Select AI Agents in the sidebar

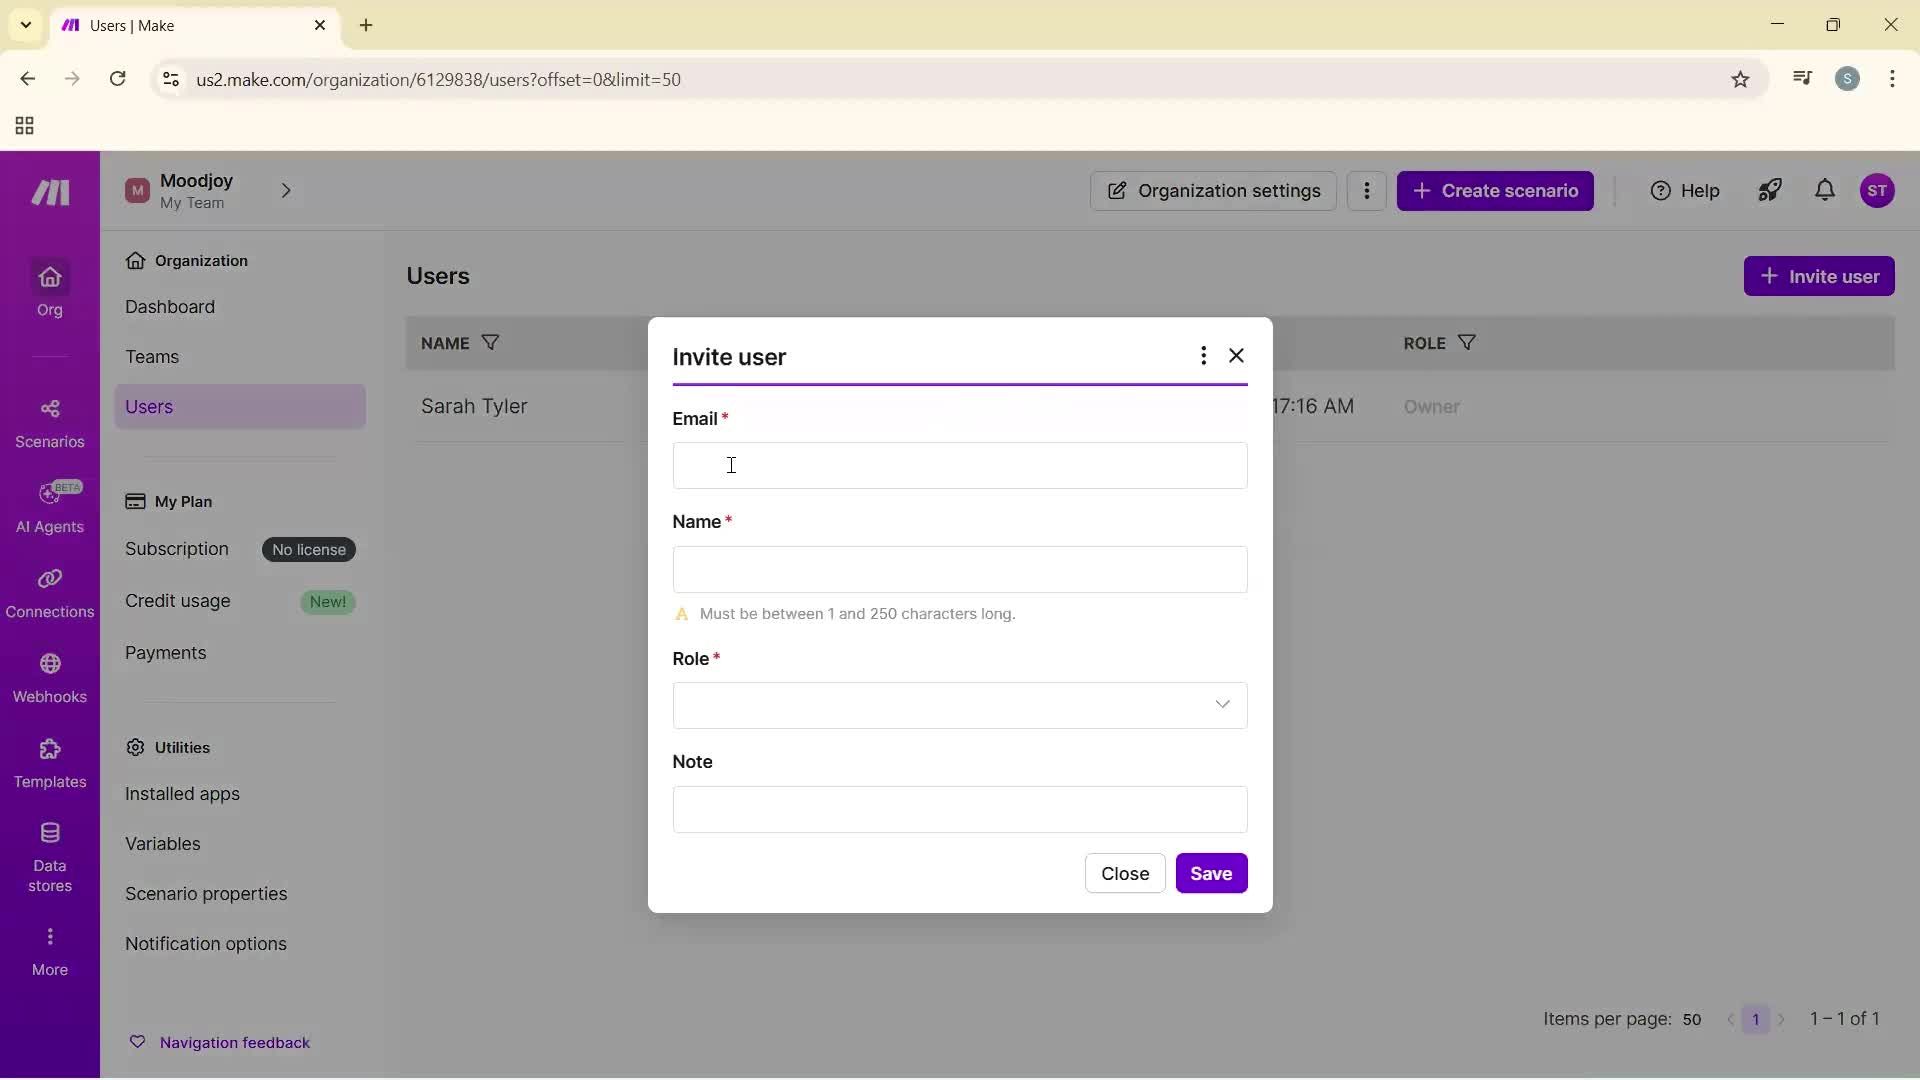(49, 505)
